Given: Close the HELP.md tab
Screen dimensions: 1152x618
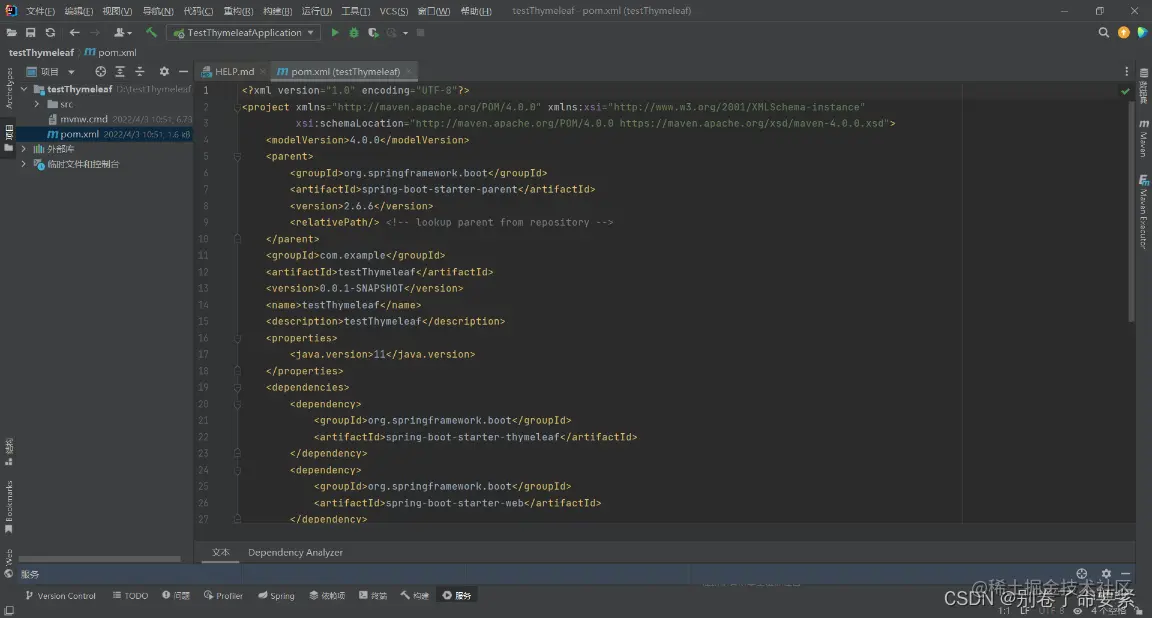Looking at the screenshot, I should (262, 71).
